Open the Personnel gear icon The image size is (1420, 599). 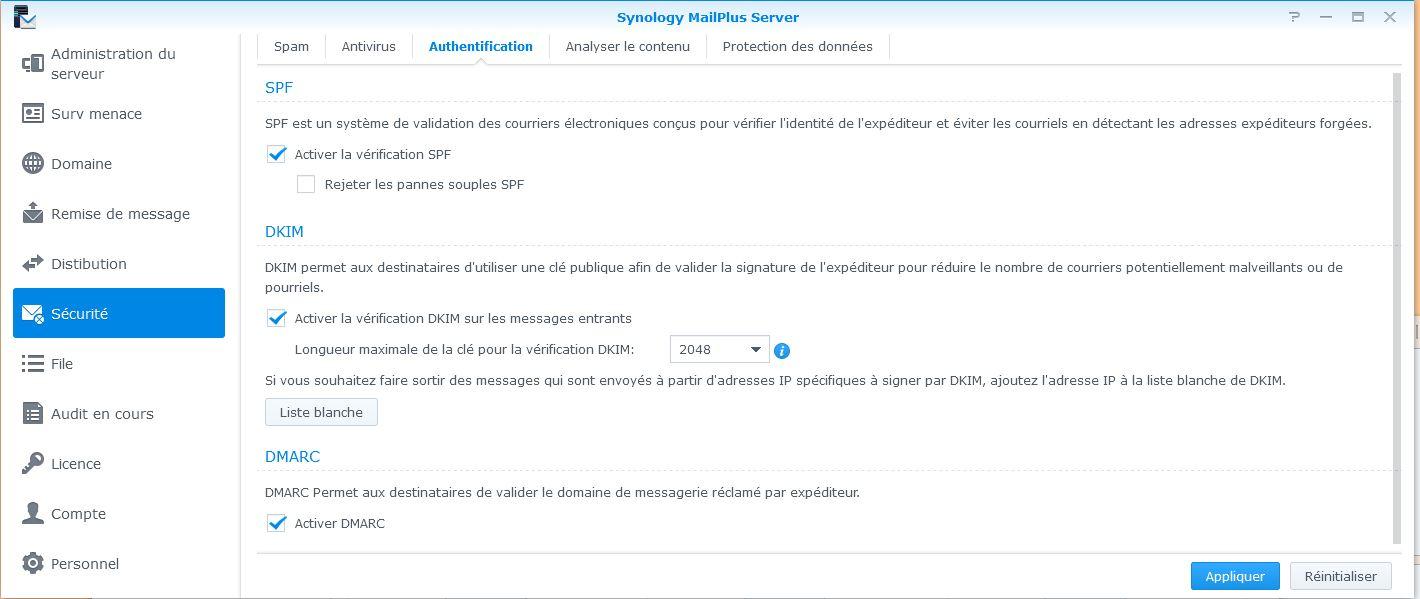[x=33, y=563]
